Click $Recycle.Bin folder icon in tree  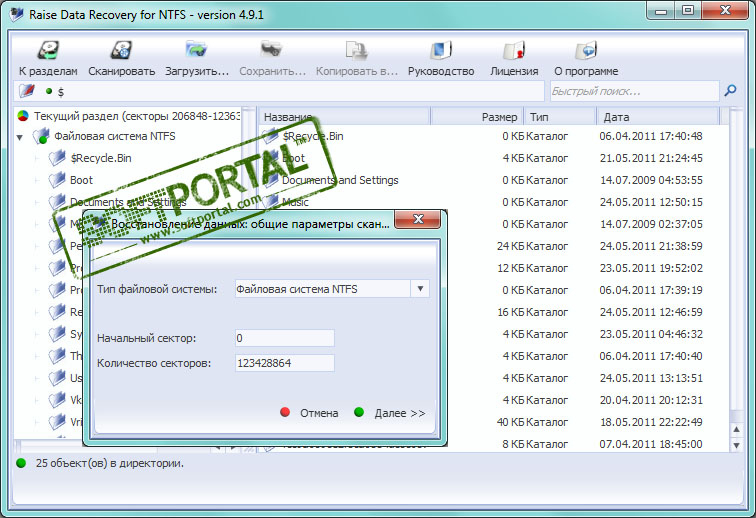[57, 158]
